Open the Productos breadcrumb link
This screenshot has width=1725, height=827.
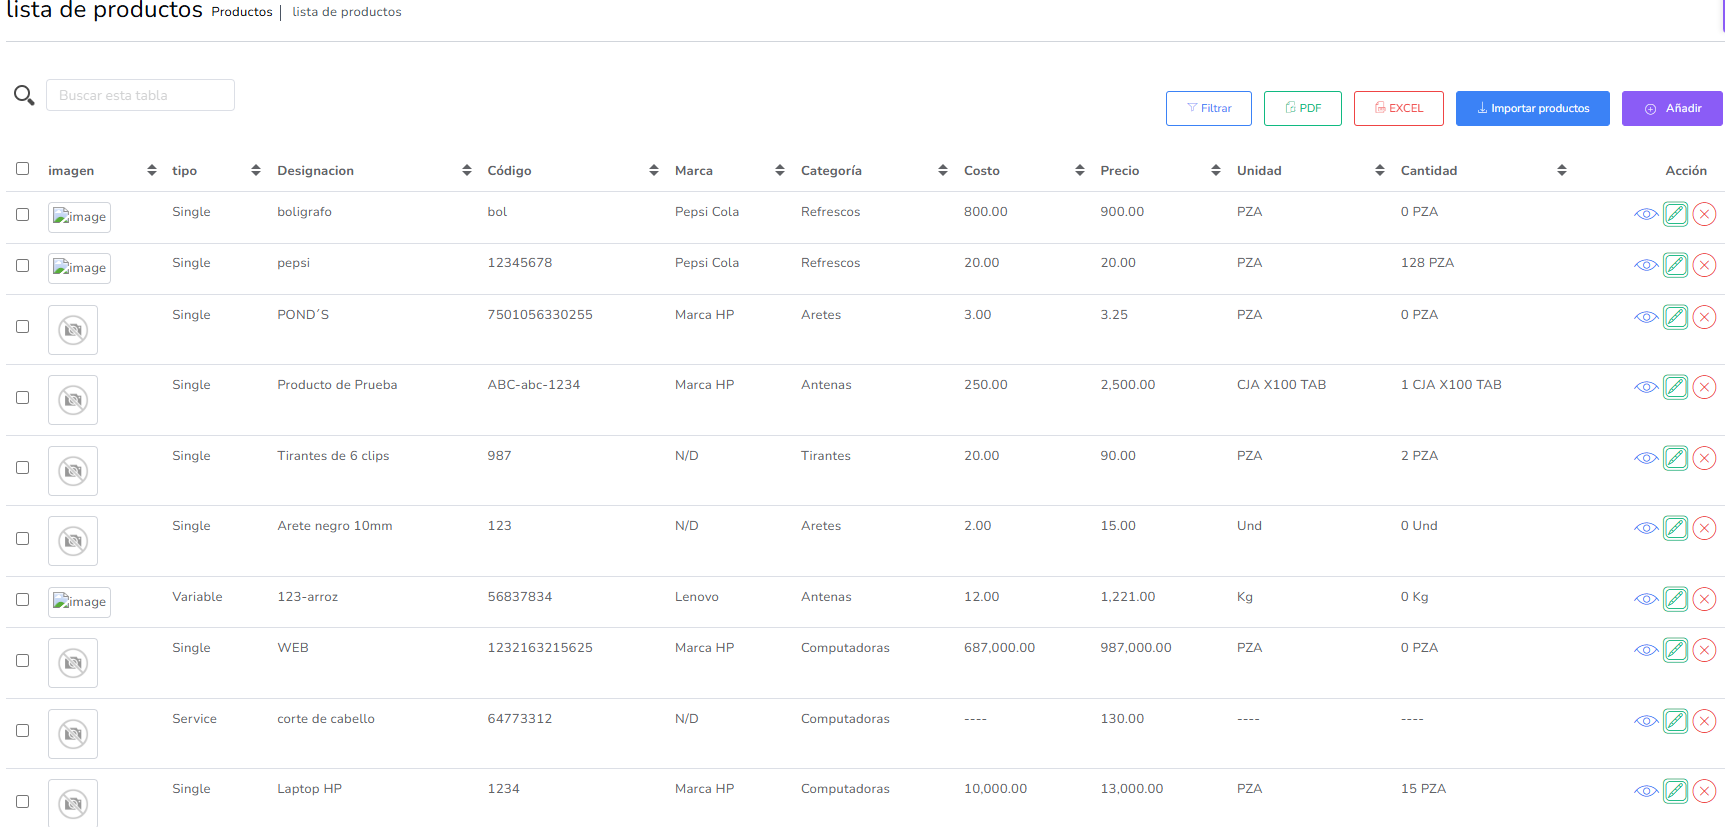tap(241, 12)
